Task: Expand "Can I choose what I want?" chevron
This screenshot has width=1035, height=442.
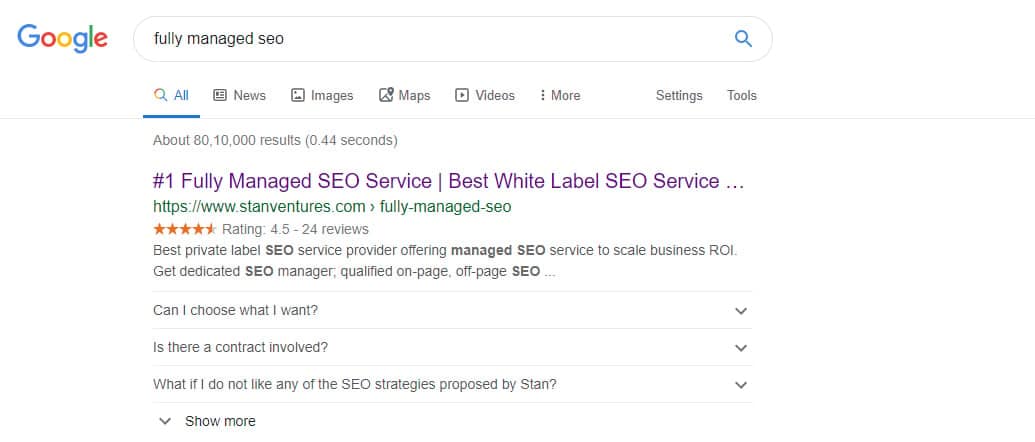Action: (741, 311)
